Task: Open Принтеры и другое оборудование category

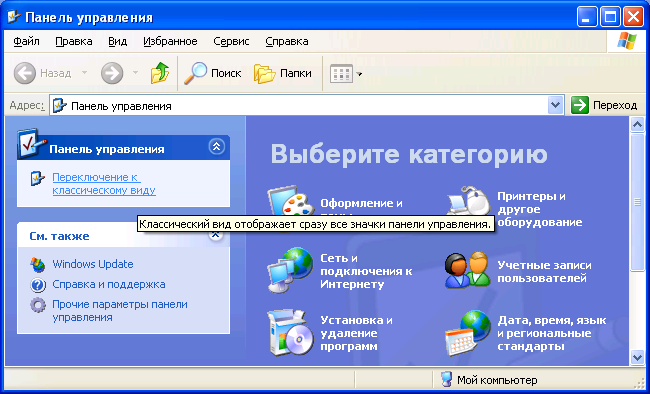Action: (x=539, y=209)
